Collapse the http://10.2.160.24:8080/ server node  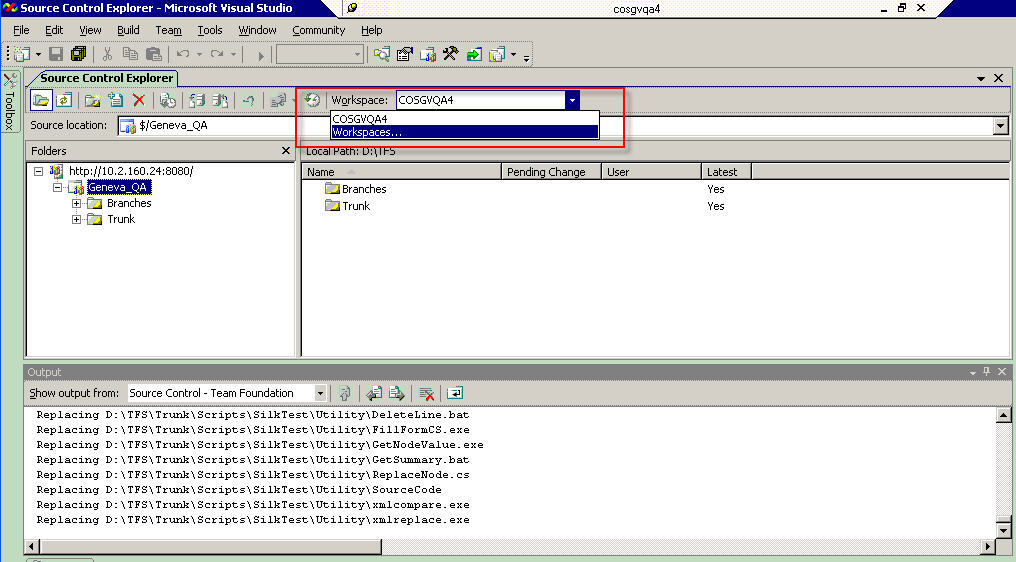(39, 171)
